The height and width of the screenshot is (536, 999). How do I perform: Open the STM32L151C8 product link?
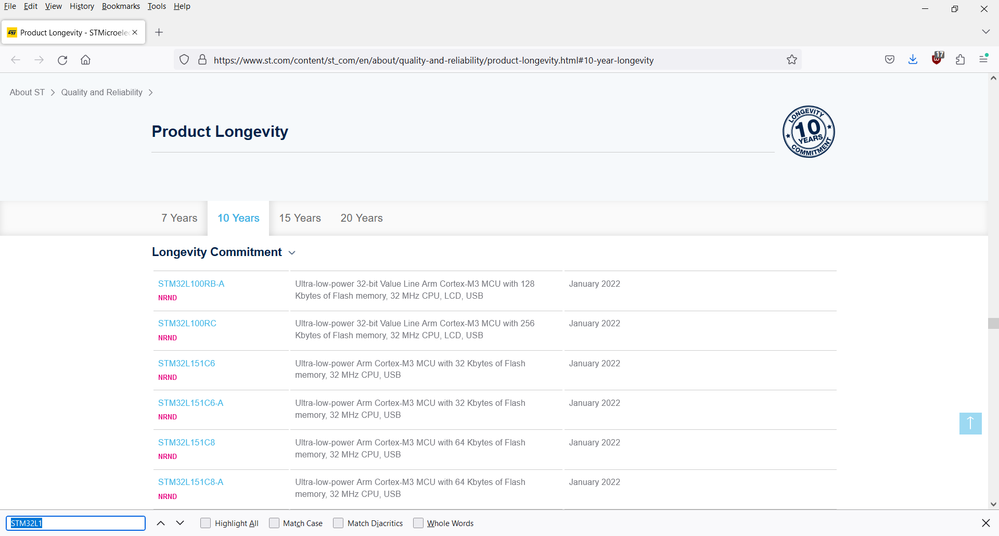[x=187, y=442]
